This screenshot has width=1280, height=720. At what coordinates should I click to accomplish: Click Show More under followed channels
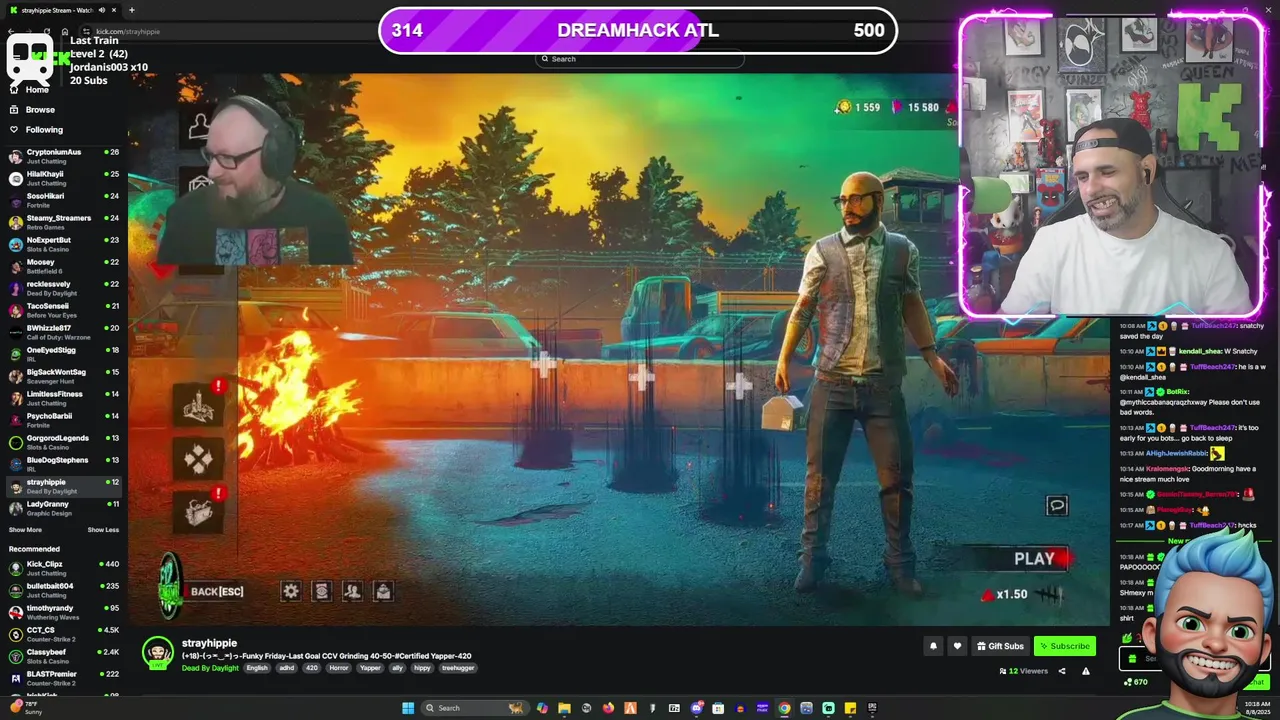pos(25,530)
